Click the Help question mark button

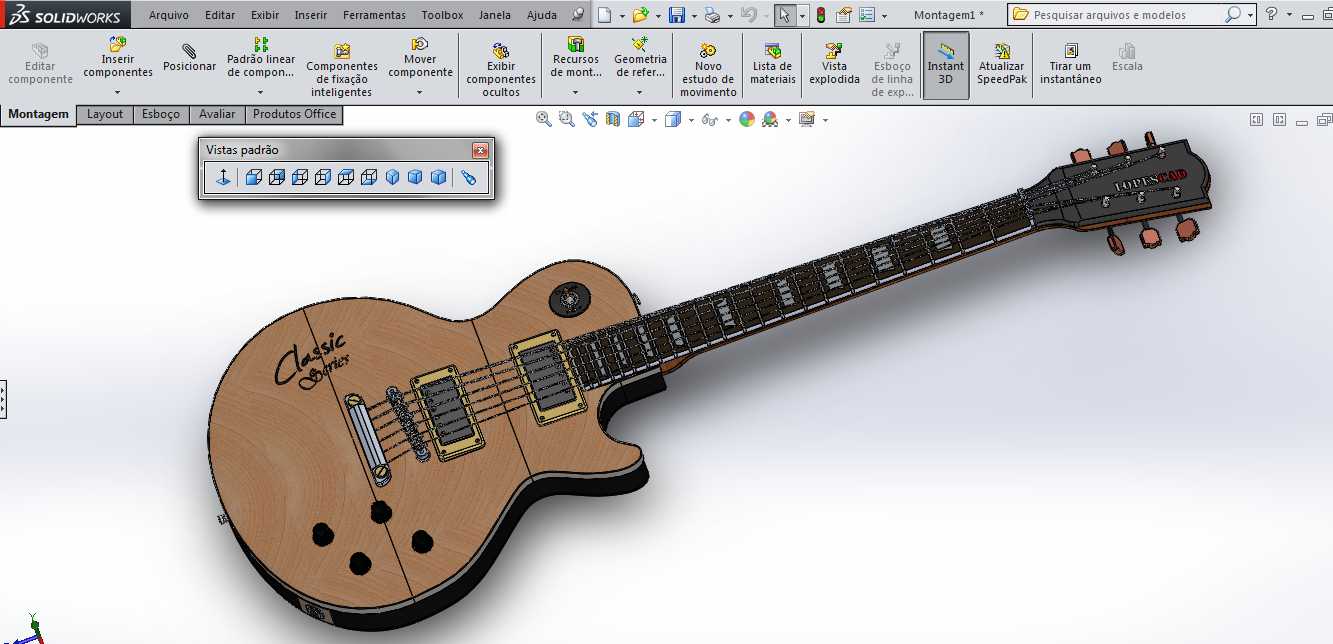point(1270,15)
